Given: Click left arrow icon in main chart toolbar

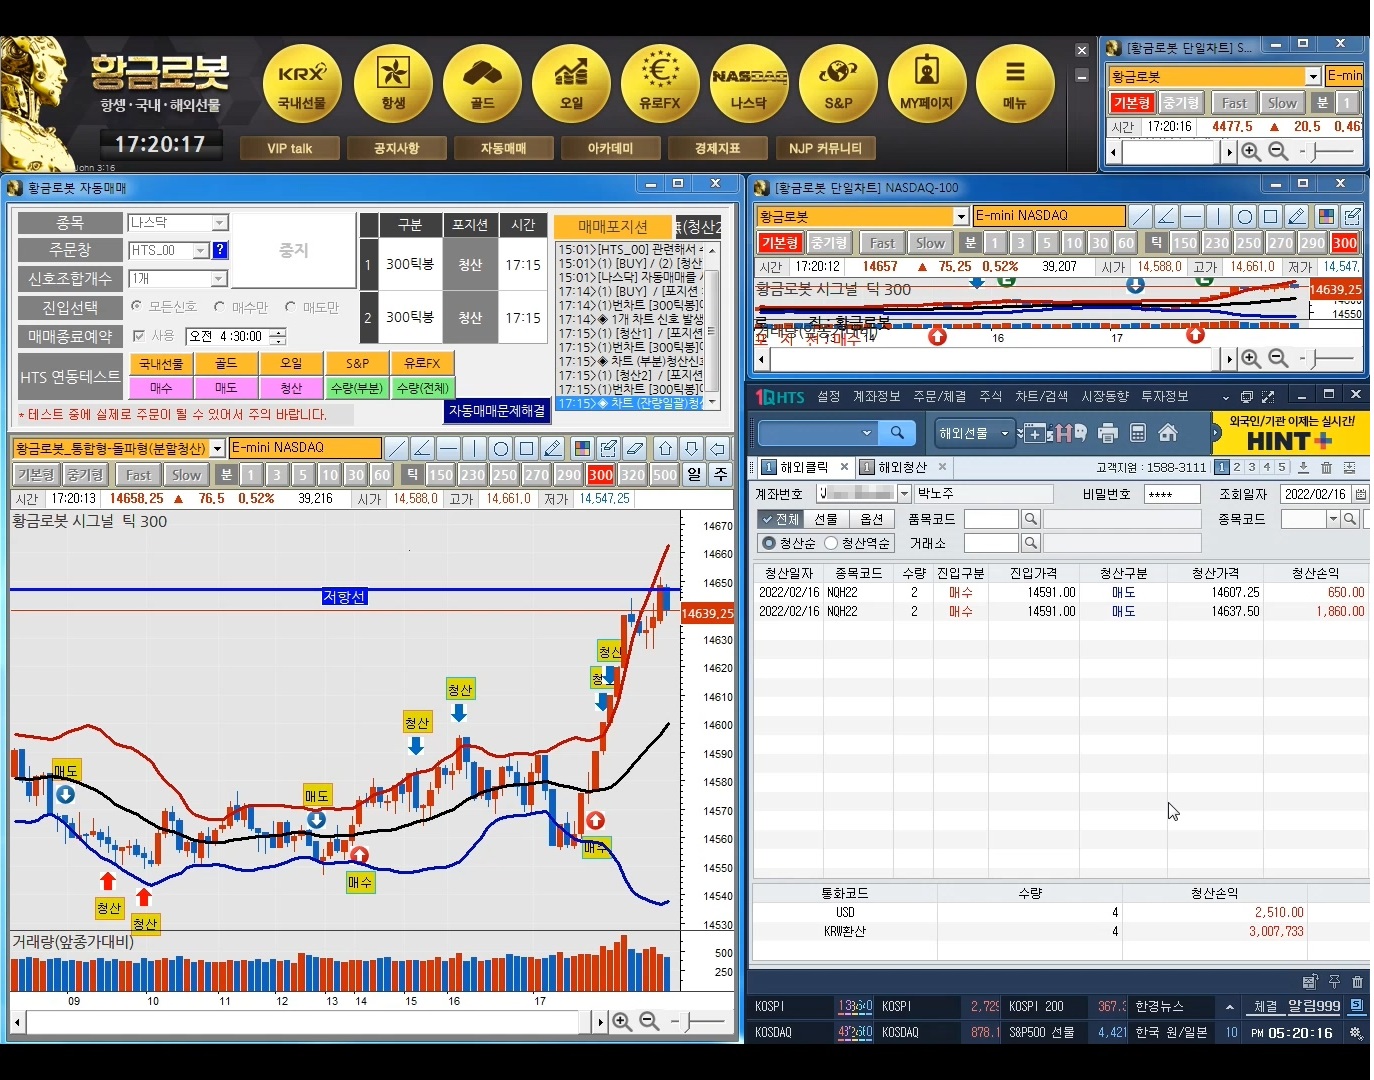Looking at the screenshot, I should click(717, 448).
